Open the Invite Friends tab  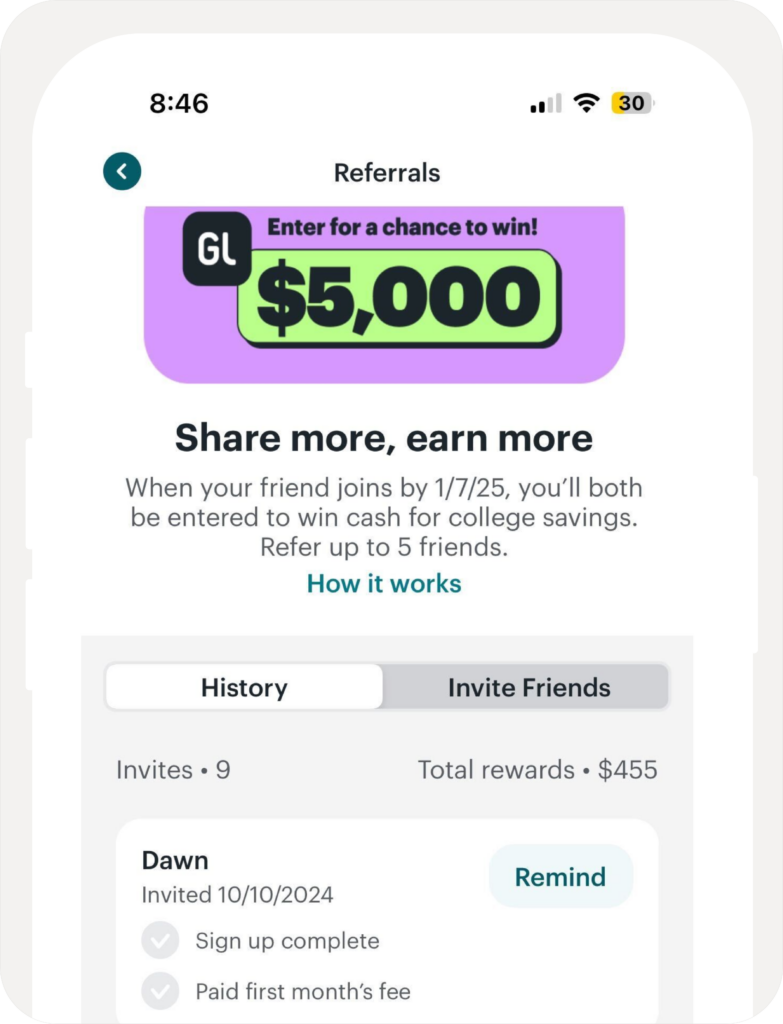pyautogui.click(x=528, y=688)
